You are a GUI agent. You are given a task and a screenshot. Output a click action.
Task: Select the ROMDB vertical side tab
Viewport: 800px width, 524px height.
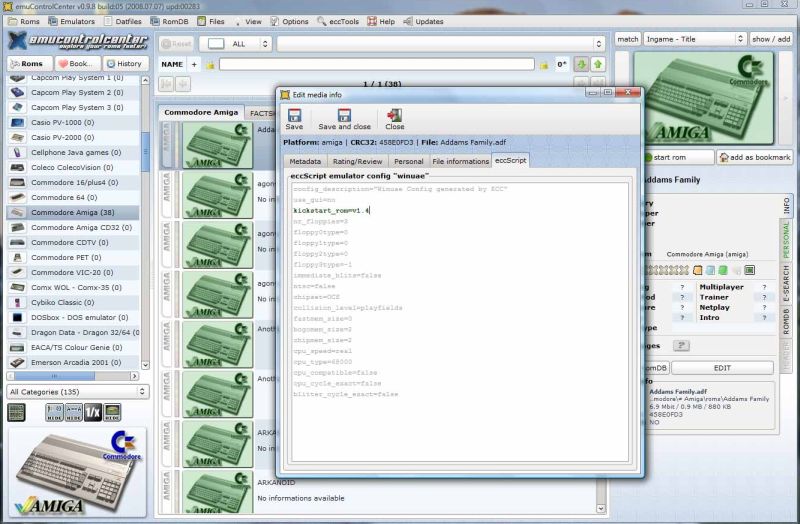click(x=786, y=321)
